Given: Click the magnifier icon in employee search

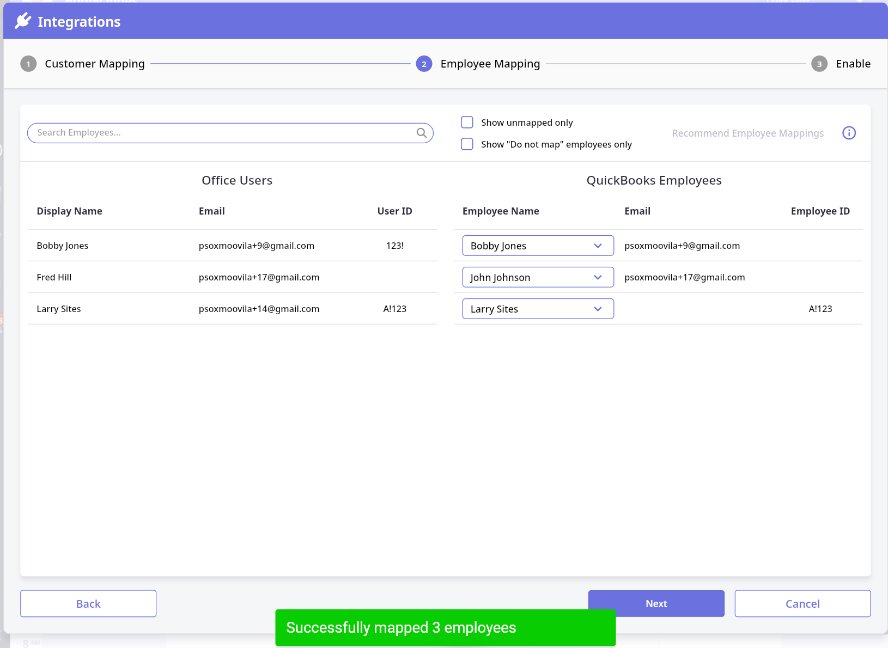Looking at the screenshot, I should point(422,133).
